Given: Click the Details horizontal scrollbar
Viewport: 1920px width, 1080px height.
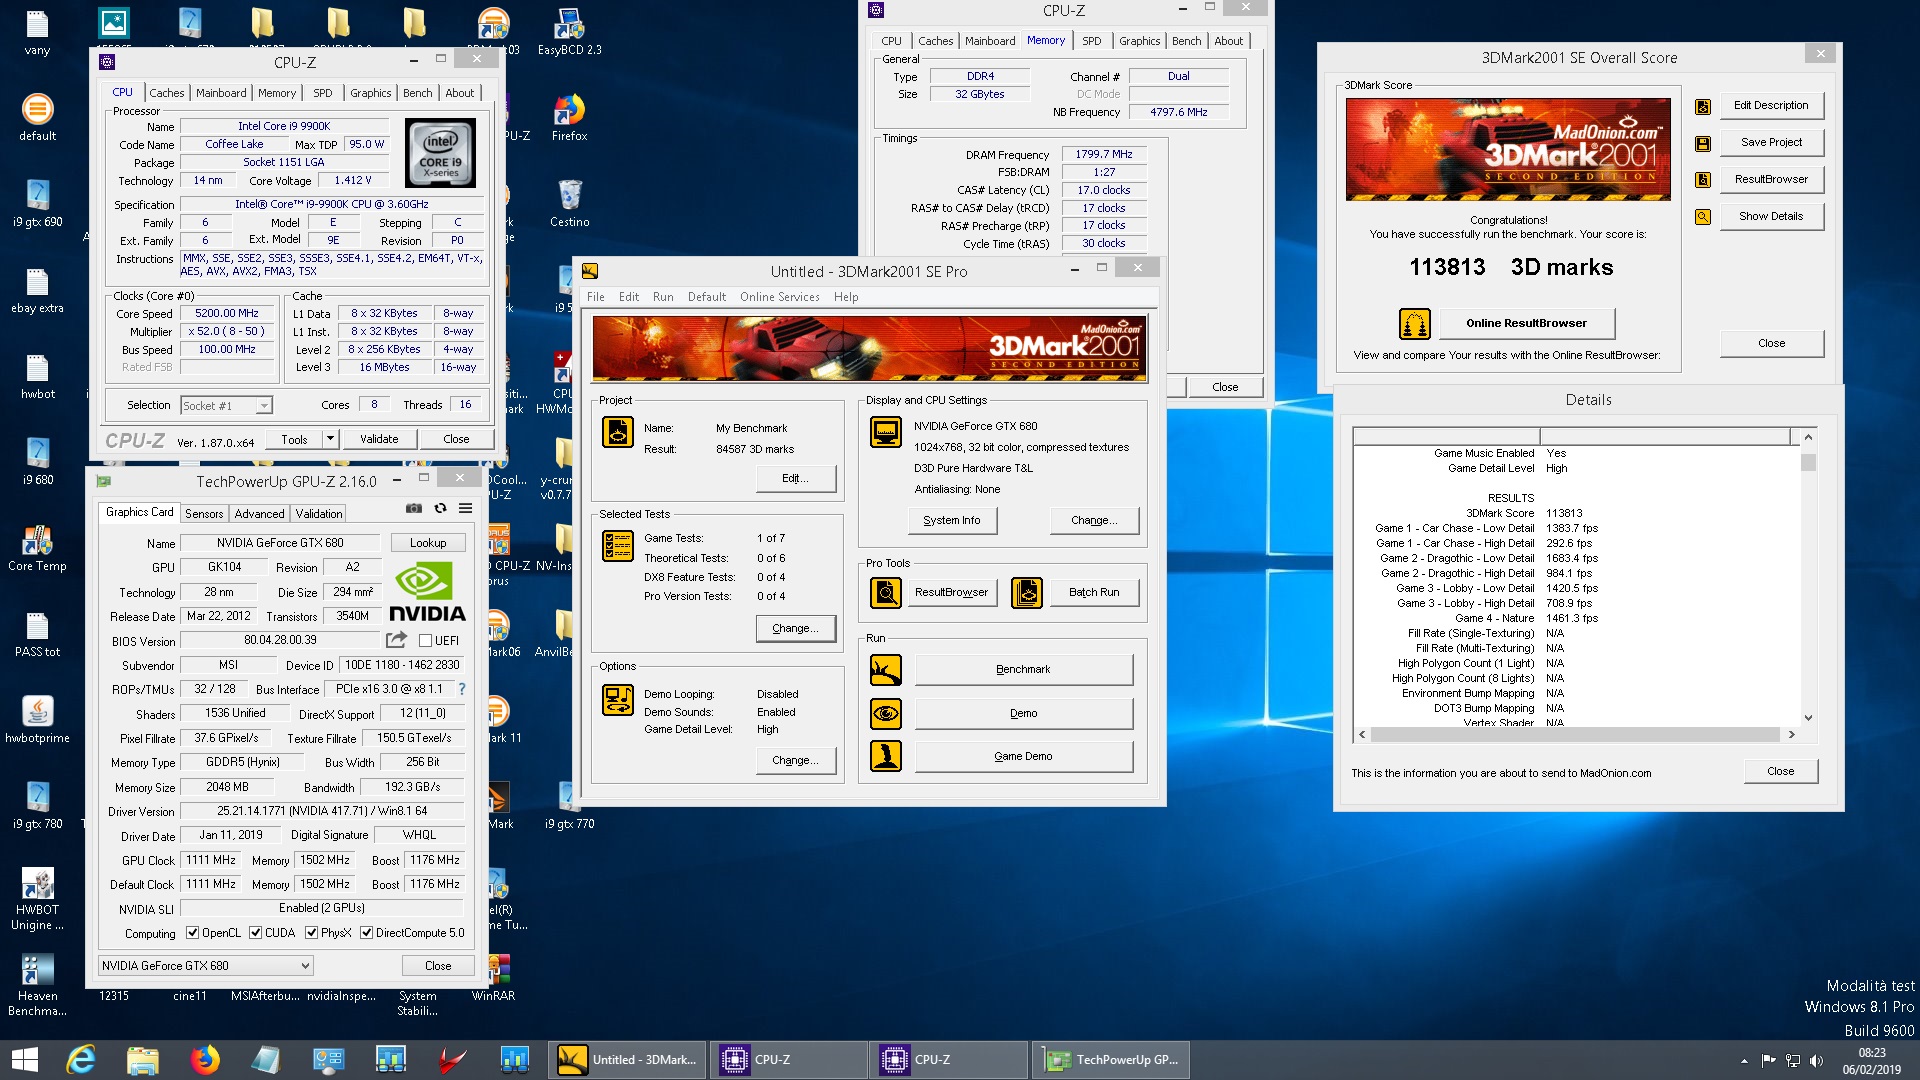Looking at the screenshot, I should (1576, 734).
